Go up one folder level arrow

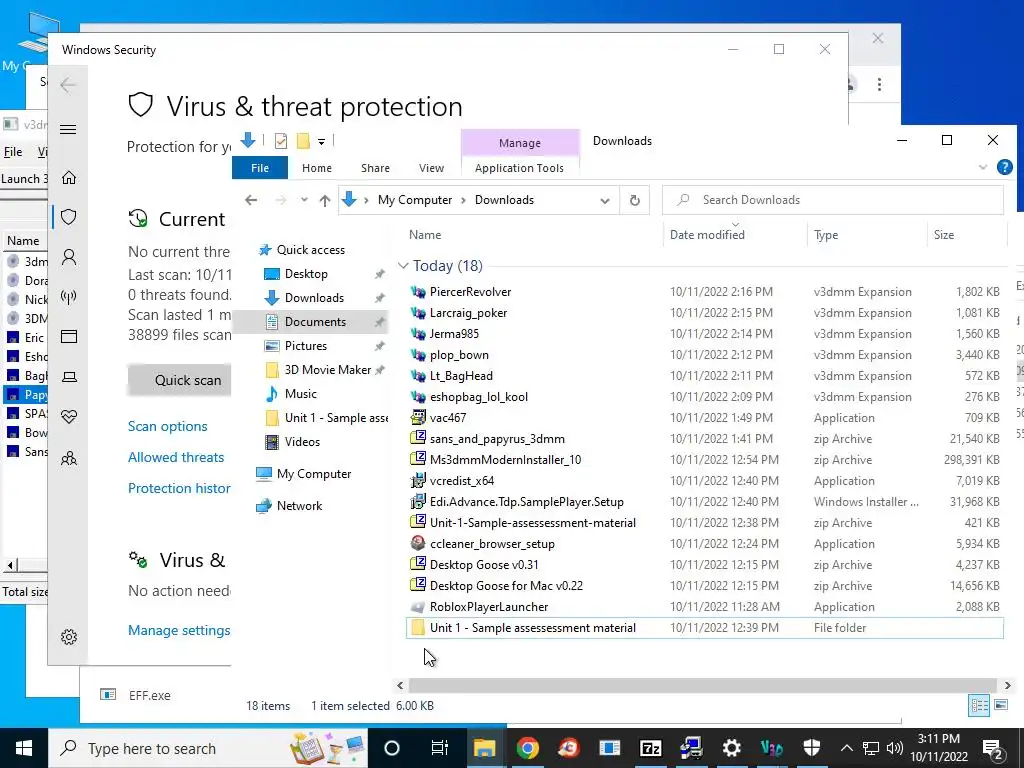tap(325, 200)
